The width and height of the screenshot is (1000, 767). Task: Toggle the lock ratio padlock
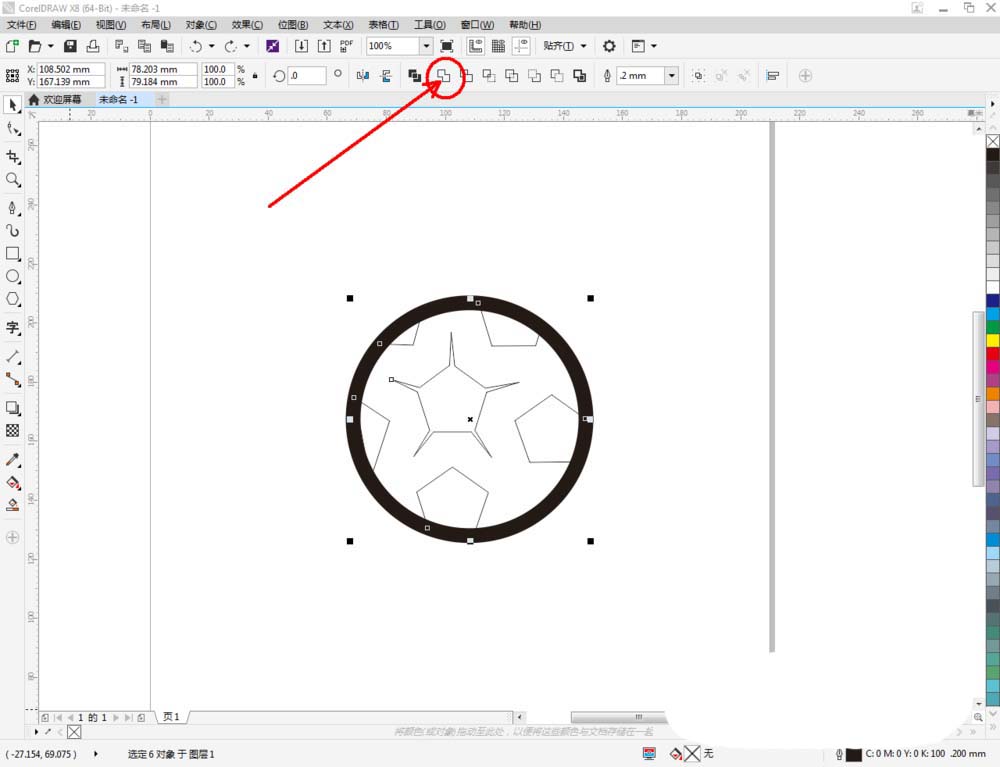255,76
